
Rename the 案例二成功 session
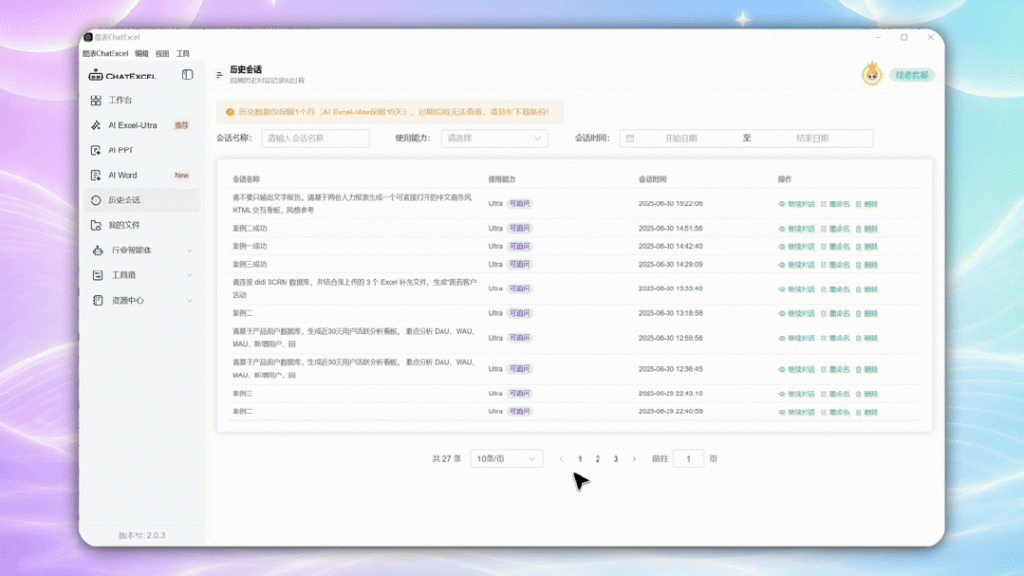pos(835,229)
